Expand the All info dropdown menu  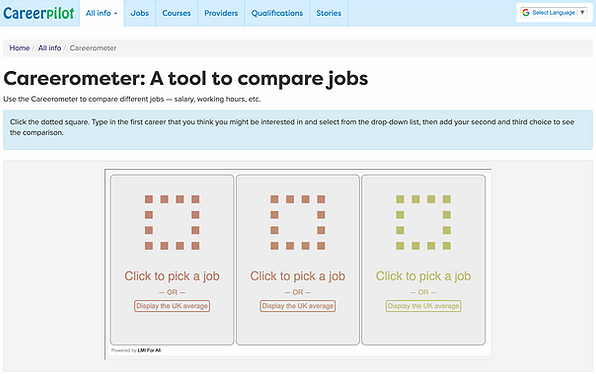101,13
